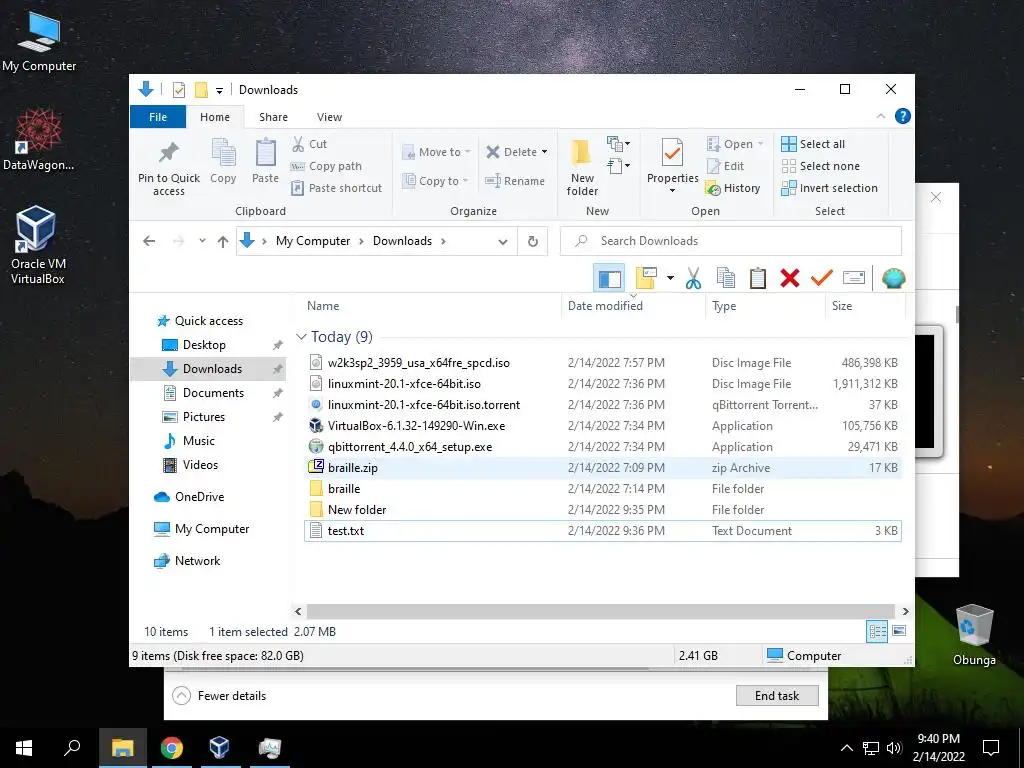Click the Search Downloads field
1024x768 pixels.
coord(730,241)
